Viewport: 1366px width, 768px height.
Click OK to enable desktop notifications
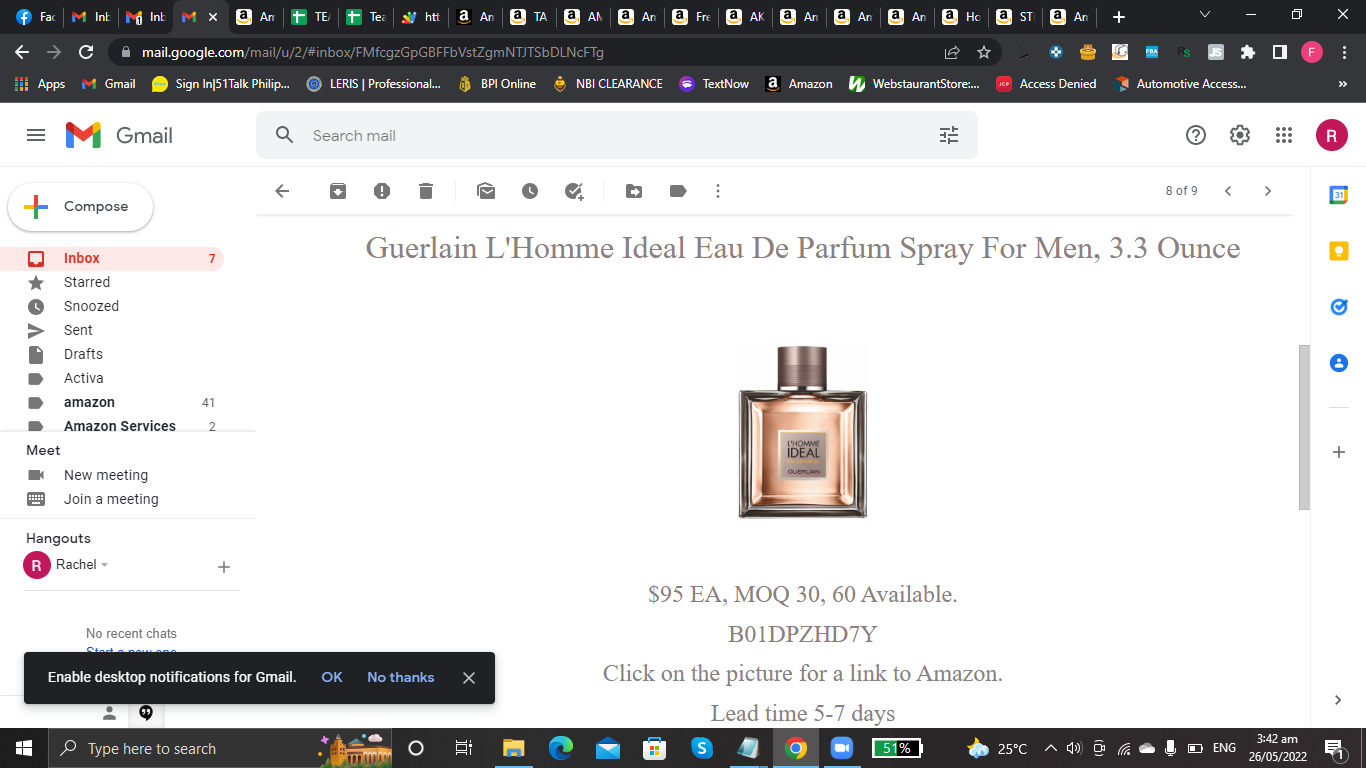(x=332, y=677)
